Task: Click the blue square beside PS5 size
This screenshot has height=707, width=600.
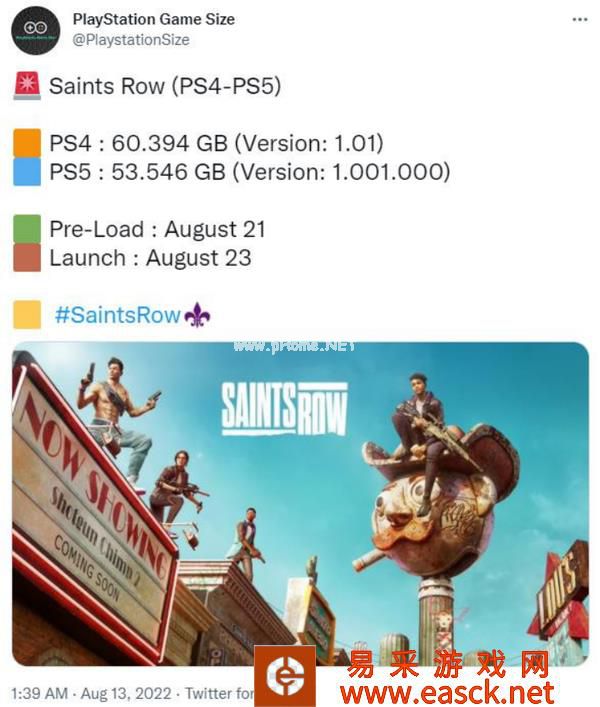Action: pyautogui.click(x=27, y=171)
